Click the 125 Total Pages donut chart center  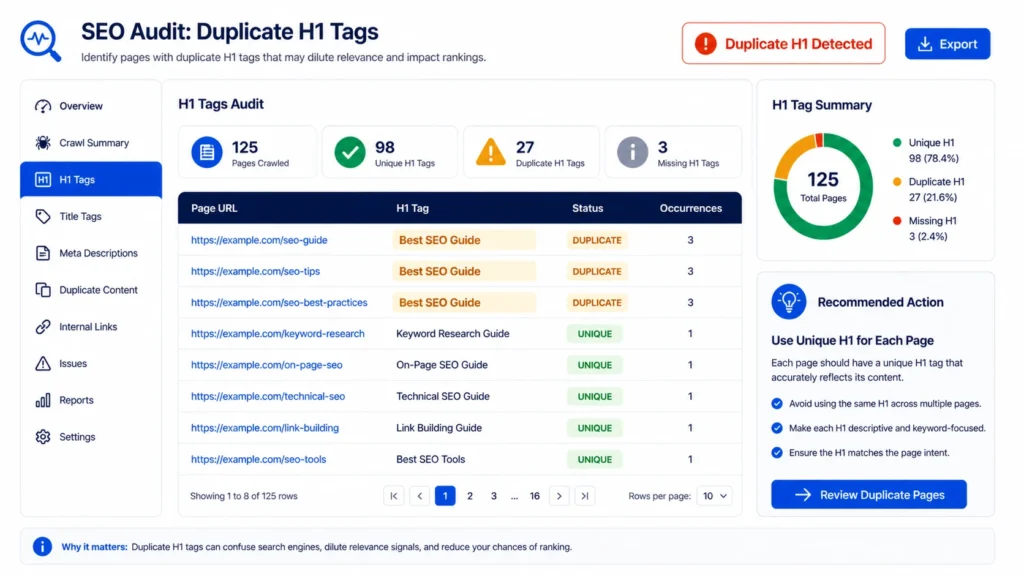point(823,186)
